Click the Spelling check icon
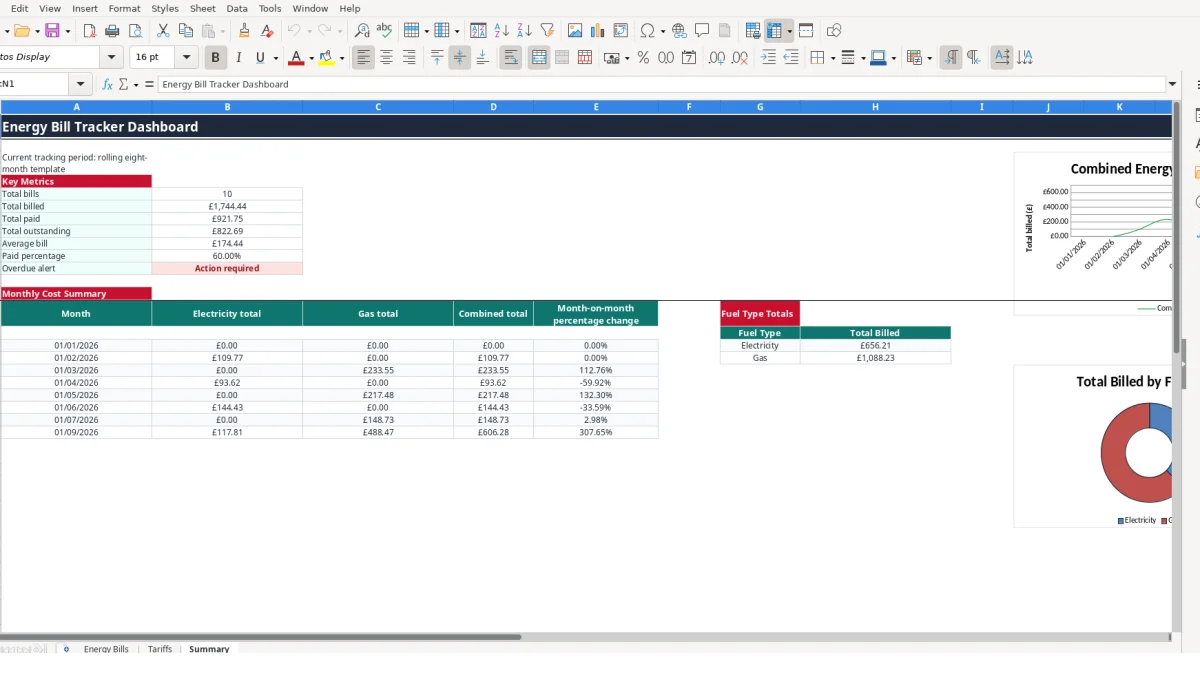The height and width of the screenshot is (675, 1200). [384, 31]
